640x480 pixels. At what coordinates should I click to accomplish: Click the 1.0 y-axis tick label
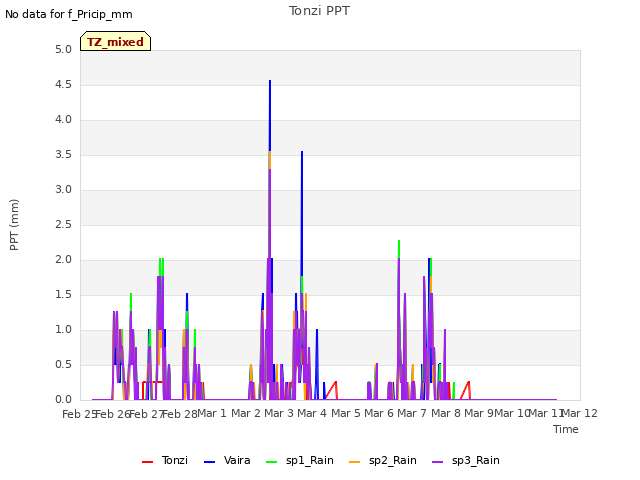(x=63, y=330)
